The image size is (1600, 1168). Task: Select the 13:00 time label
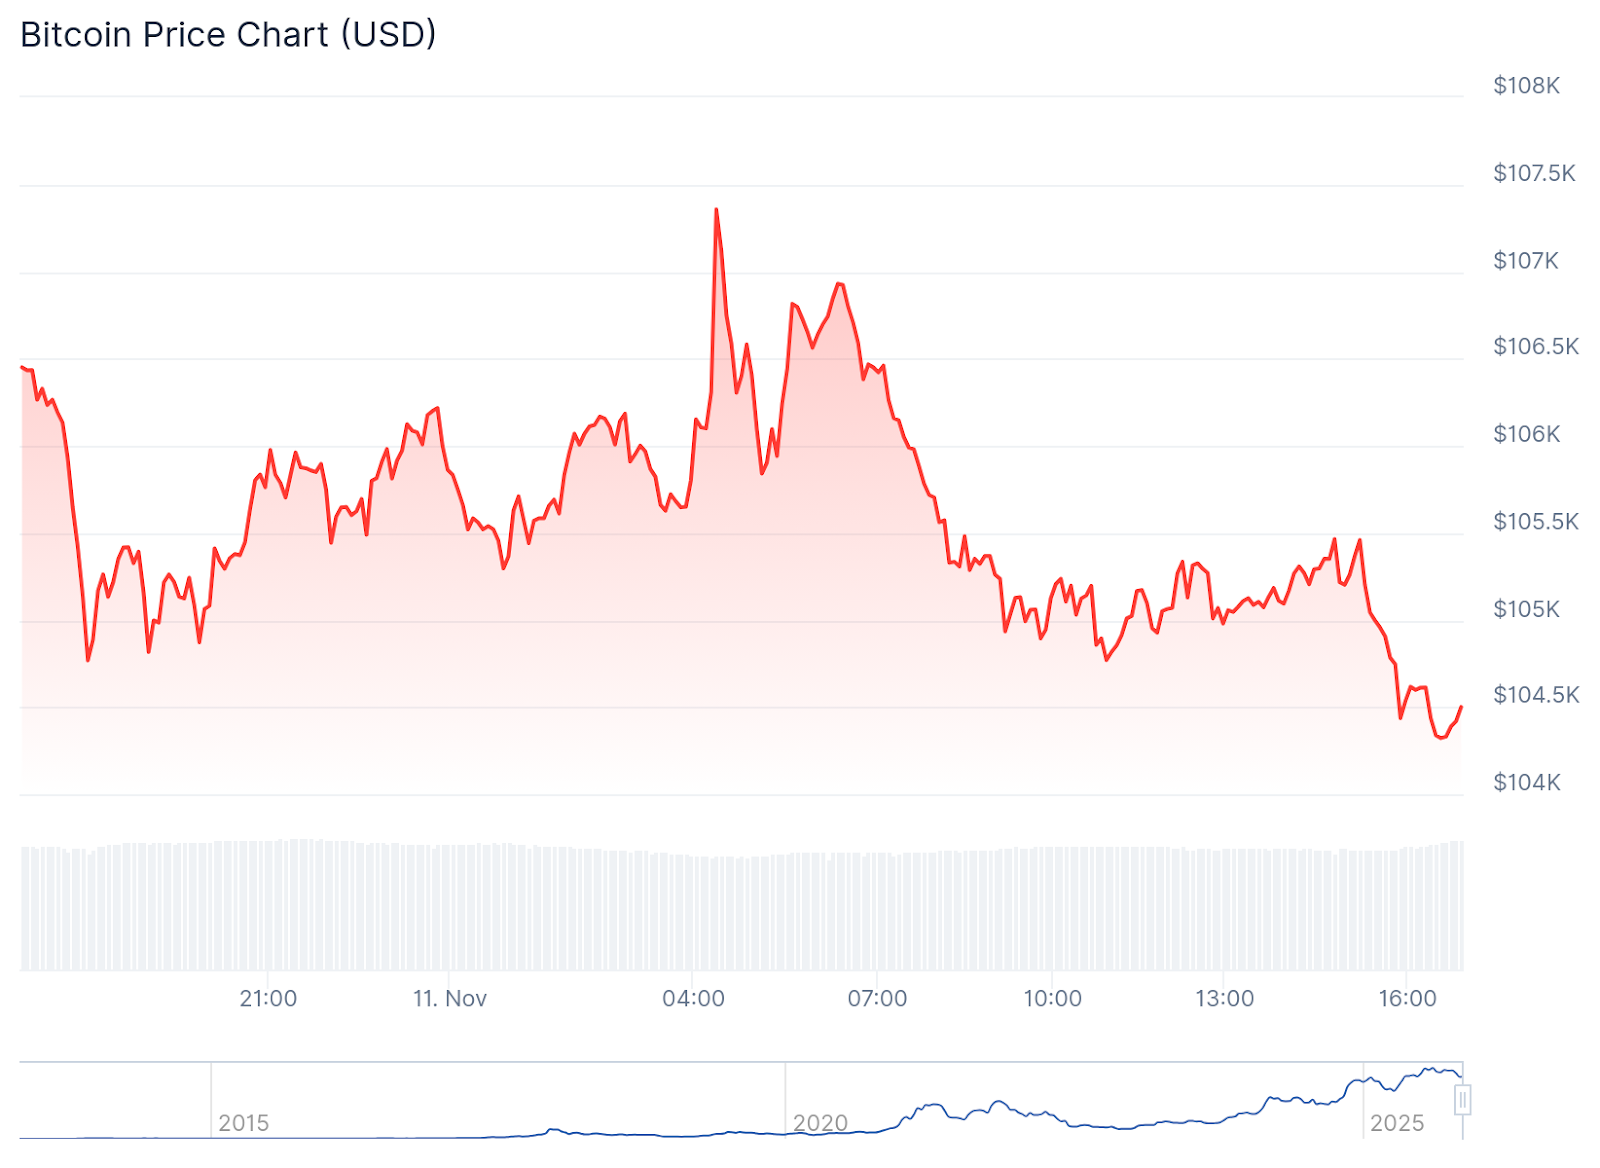tap(1224, 999)
